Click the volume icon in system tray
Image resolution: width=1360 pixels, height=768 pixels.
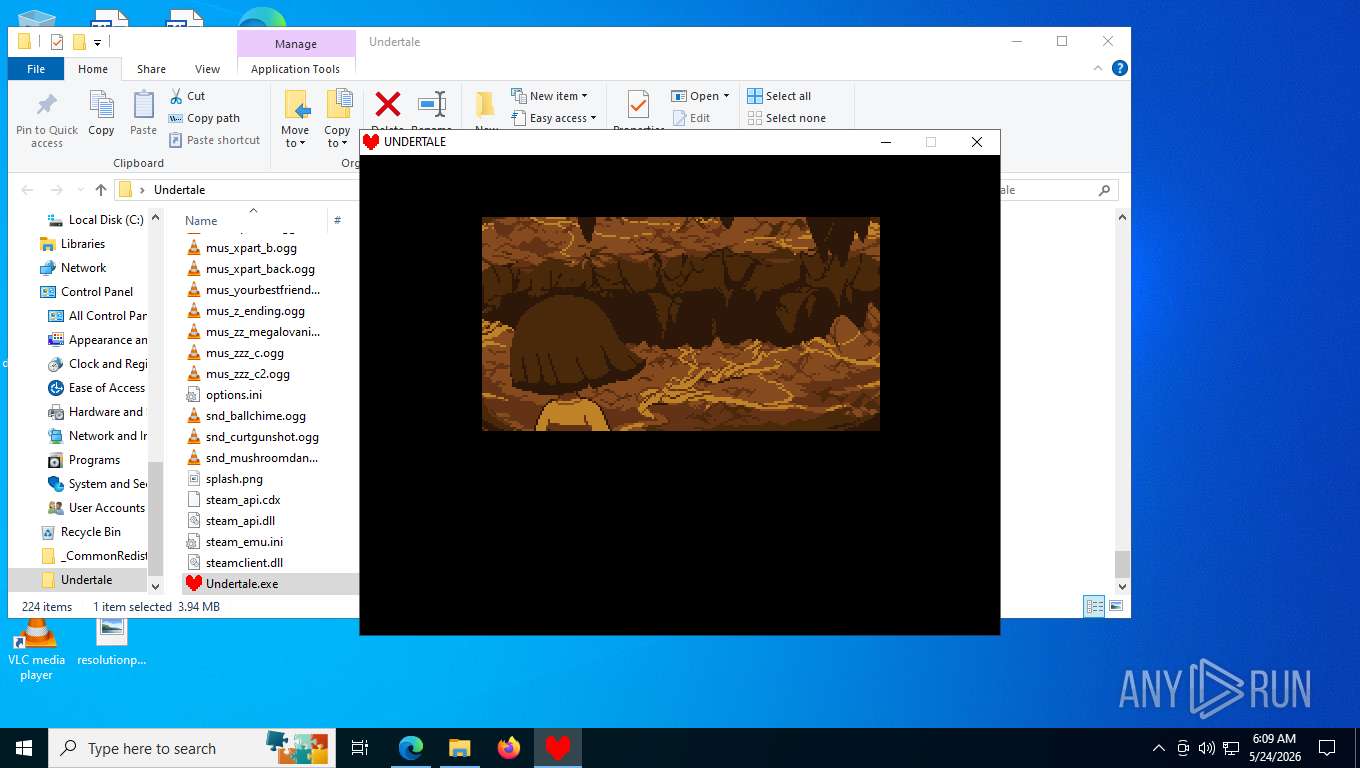point(1206,748)
